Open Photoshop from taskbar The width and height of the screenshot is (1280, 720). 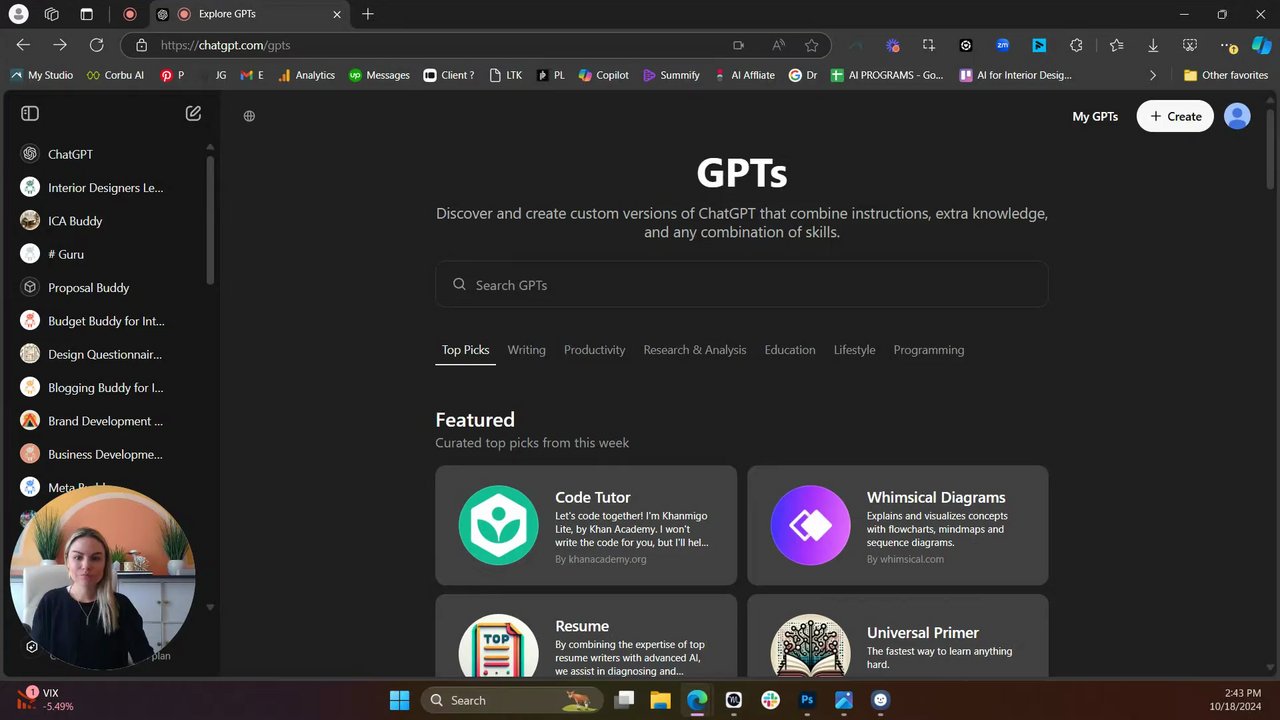[x=807, y=700]
